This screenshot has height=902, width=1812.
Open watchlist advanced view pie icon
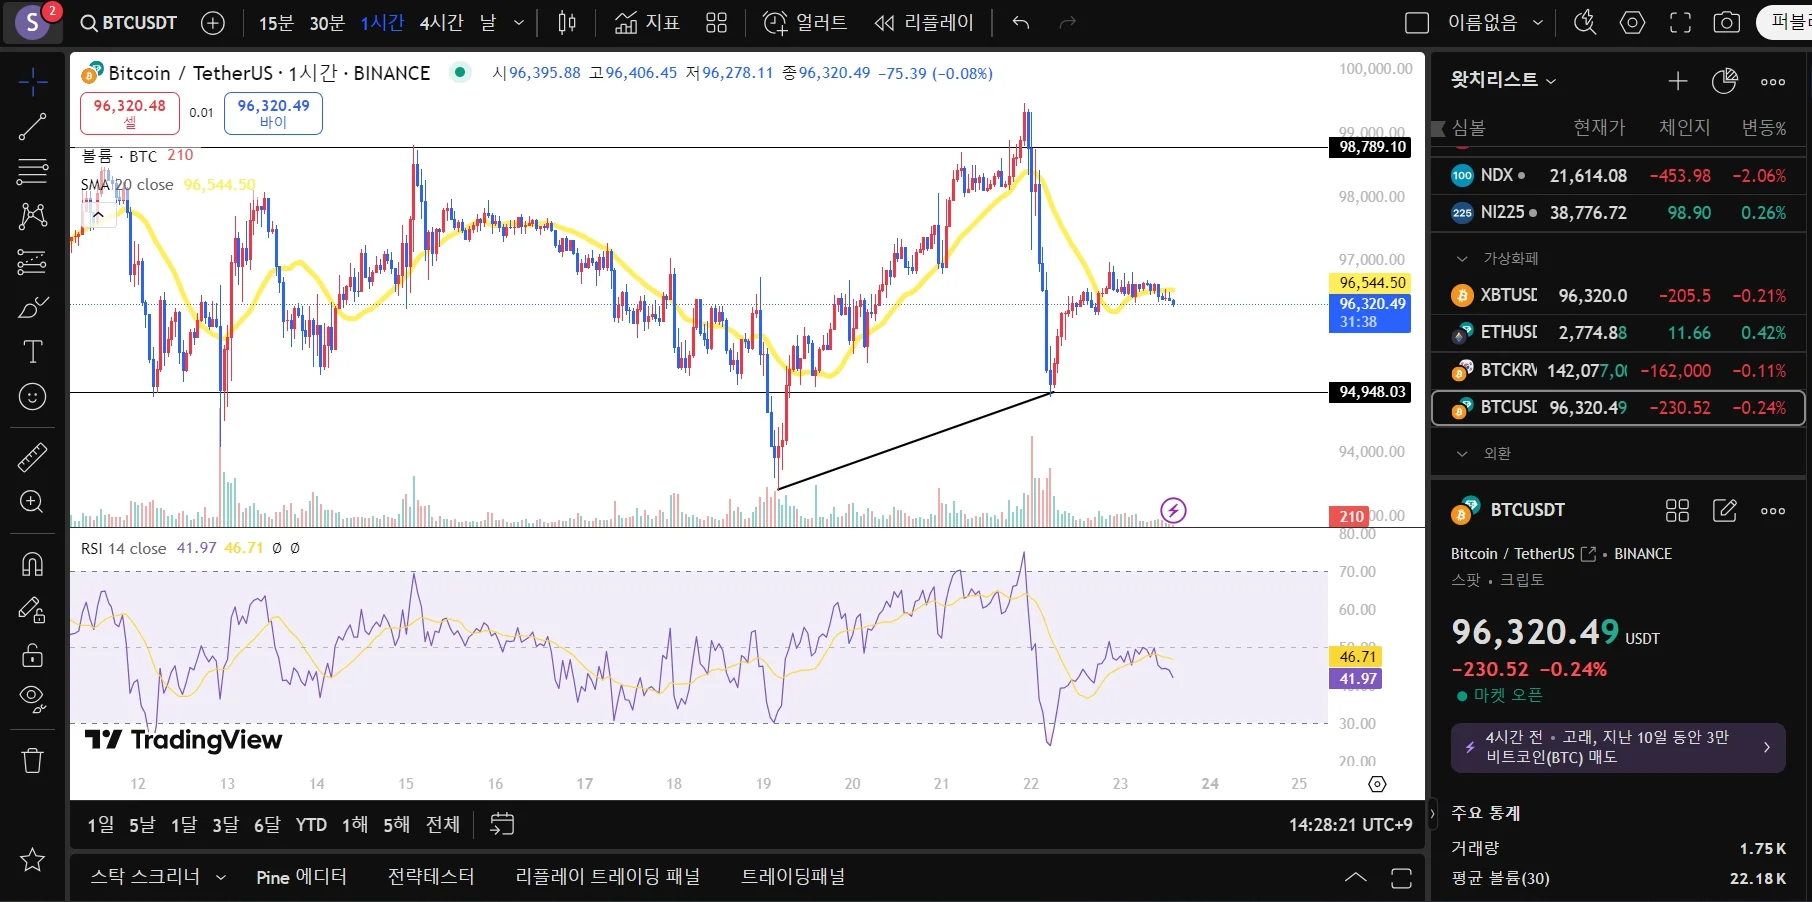1725,81
